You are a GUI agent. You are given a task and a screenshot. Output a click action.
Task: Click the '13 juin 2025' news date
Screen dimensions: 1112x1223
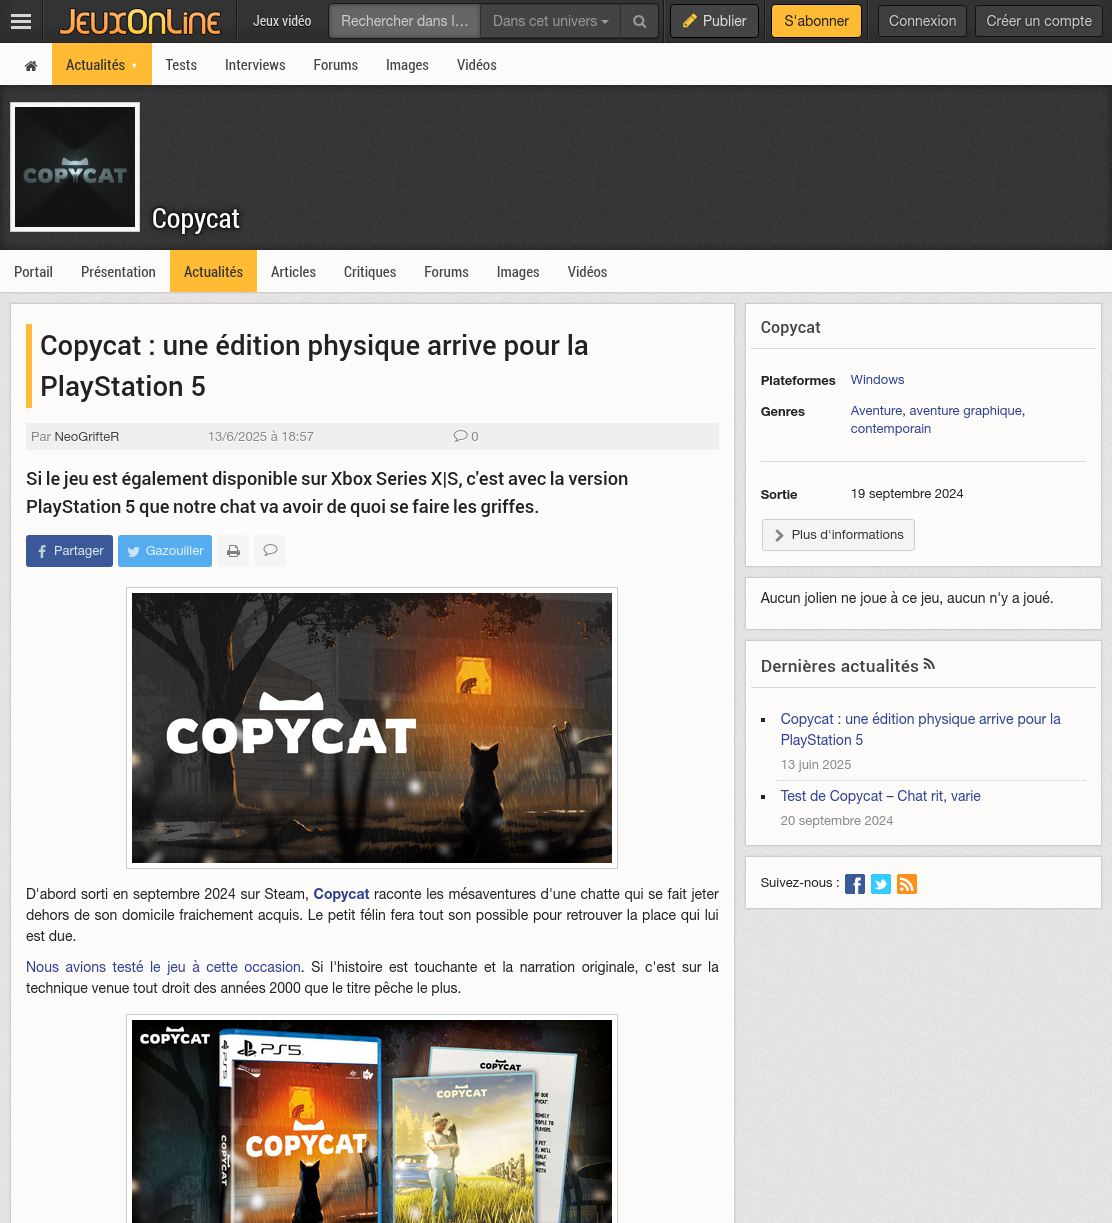pyautogui.click(x=816, y=765)
